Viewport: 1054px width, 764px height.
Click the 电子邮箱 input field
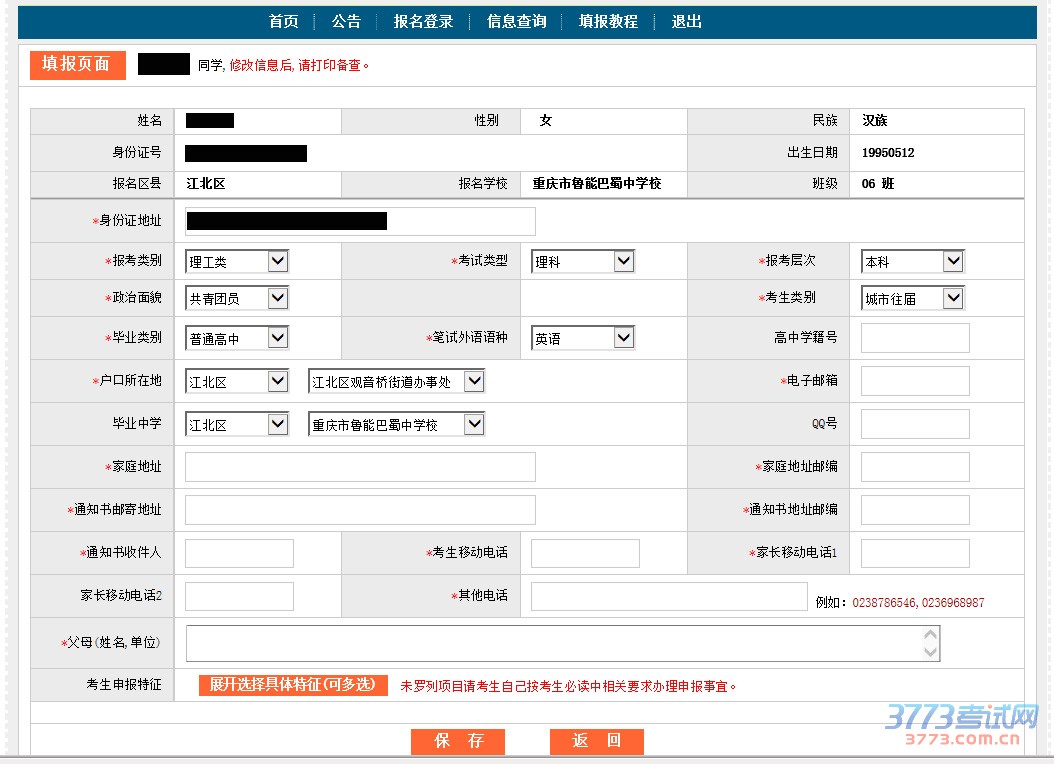click(915, 381)
